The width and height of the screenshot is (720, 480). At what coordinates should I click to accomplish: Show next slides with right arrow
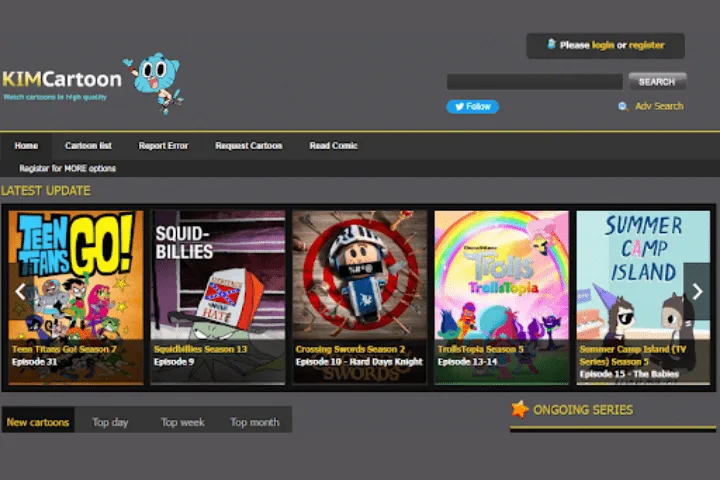pyautogui.click(x=697, y=291)
